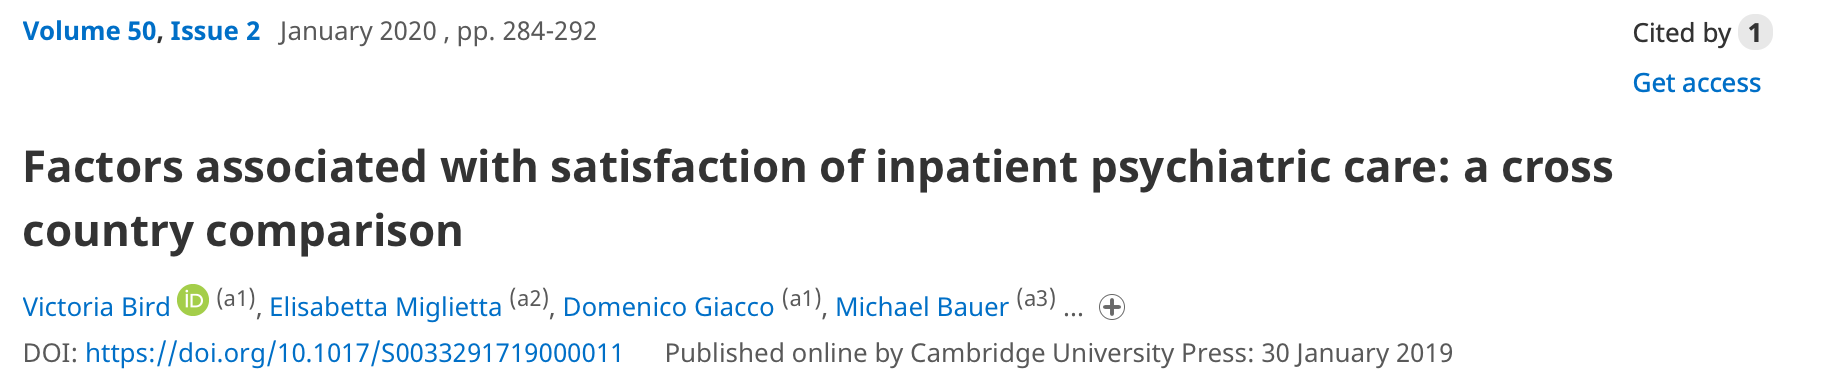The width and height of the screenshot is (1834, 390).
Task: Click the published online date text
Action: [x=1059, y=353]
